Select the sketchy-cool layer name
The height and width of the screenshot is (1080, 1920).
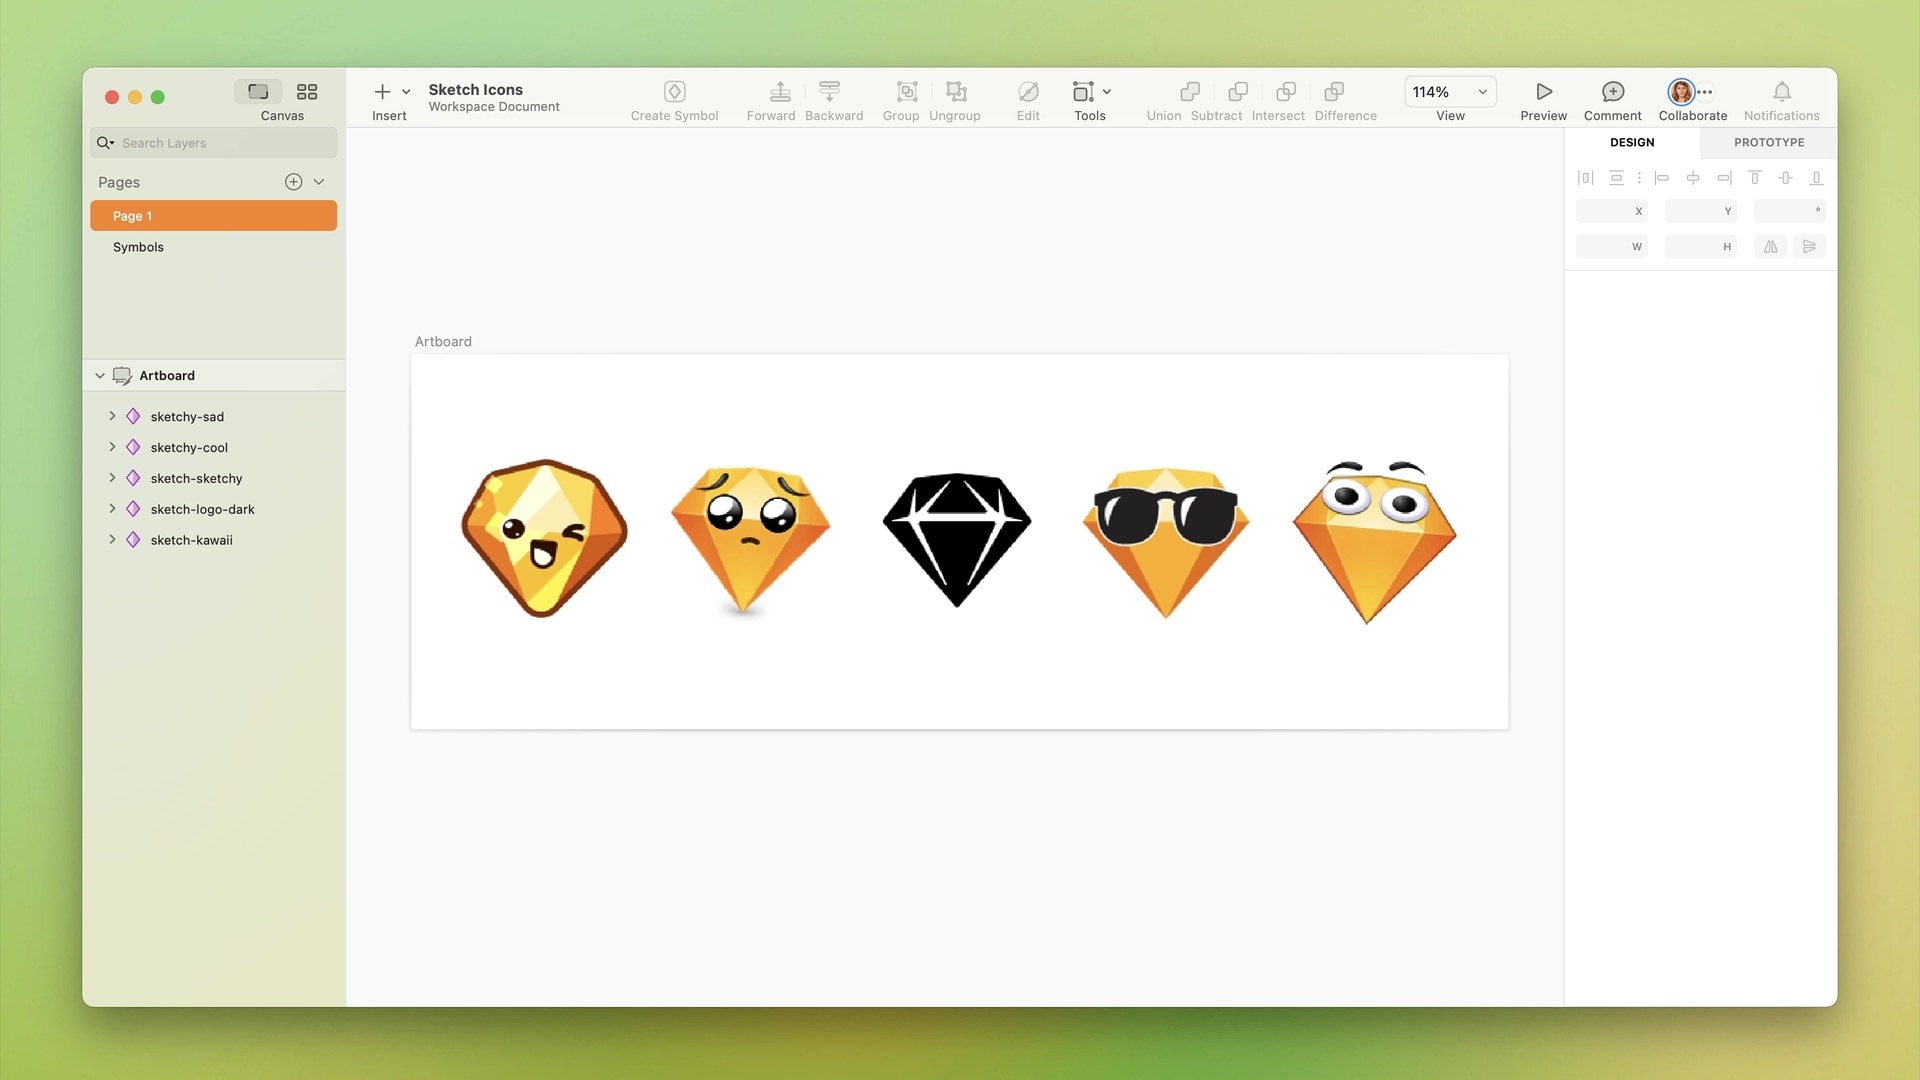click(189, 448)
